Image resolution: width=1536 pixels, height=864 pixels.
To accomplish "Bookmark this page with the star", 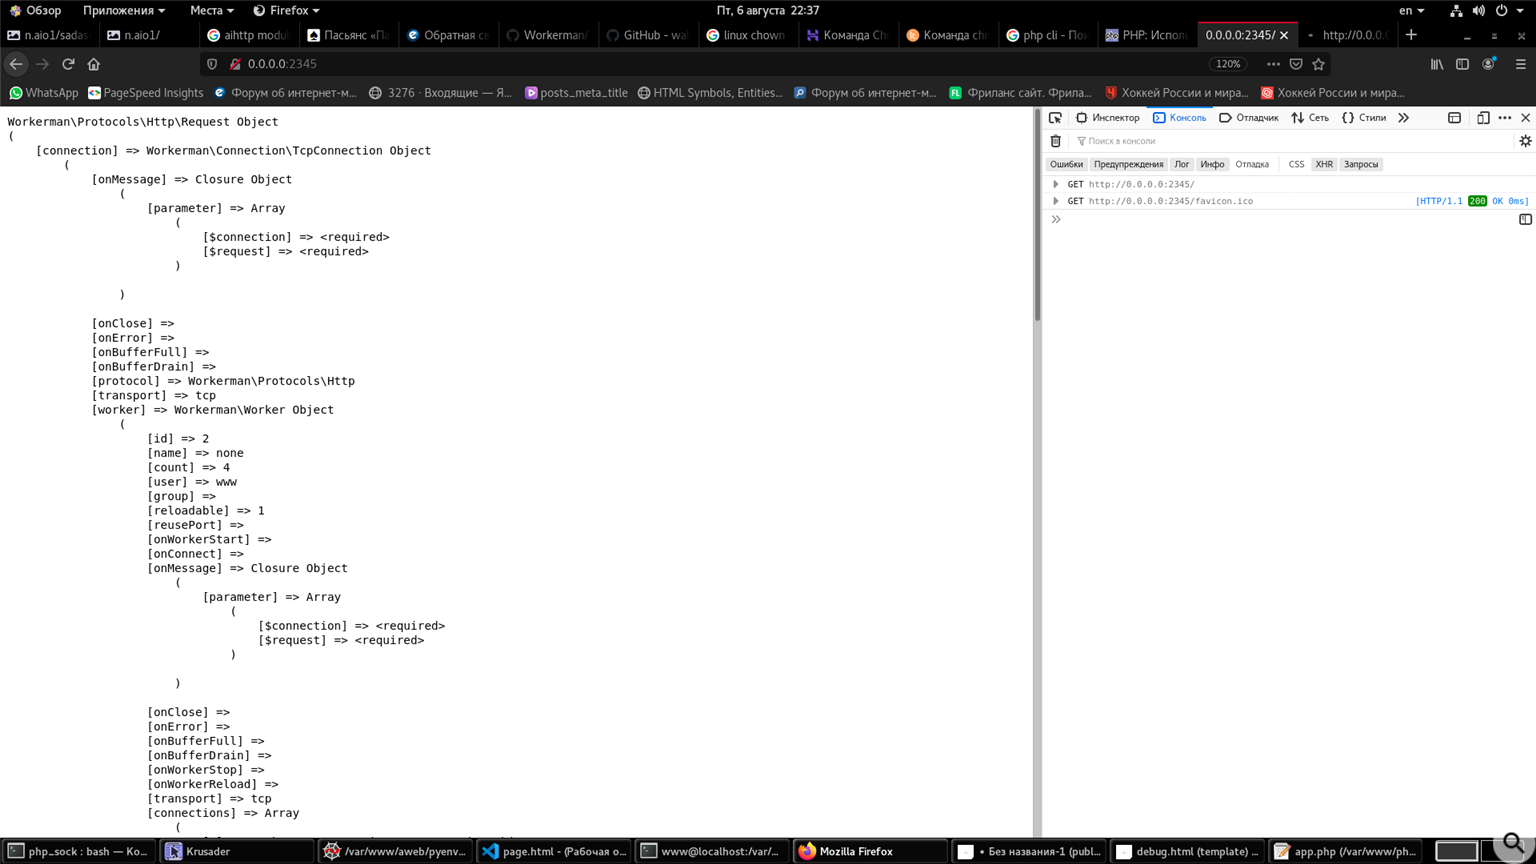I will point(1318,64).
